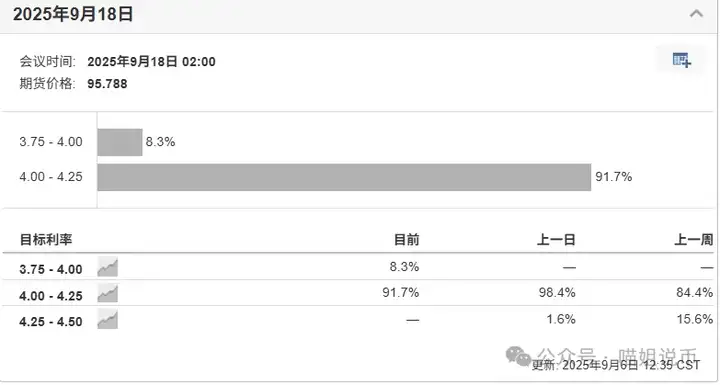Select the 4.25 - 4.50 table row label
This screenshot has width=720, height=385.
coord(51,322)
